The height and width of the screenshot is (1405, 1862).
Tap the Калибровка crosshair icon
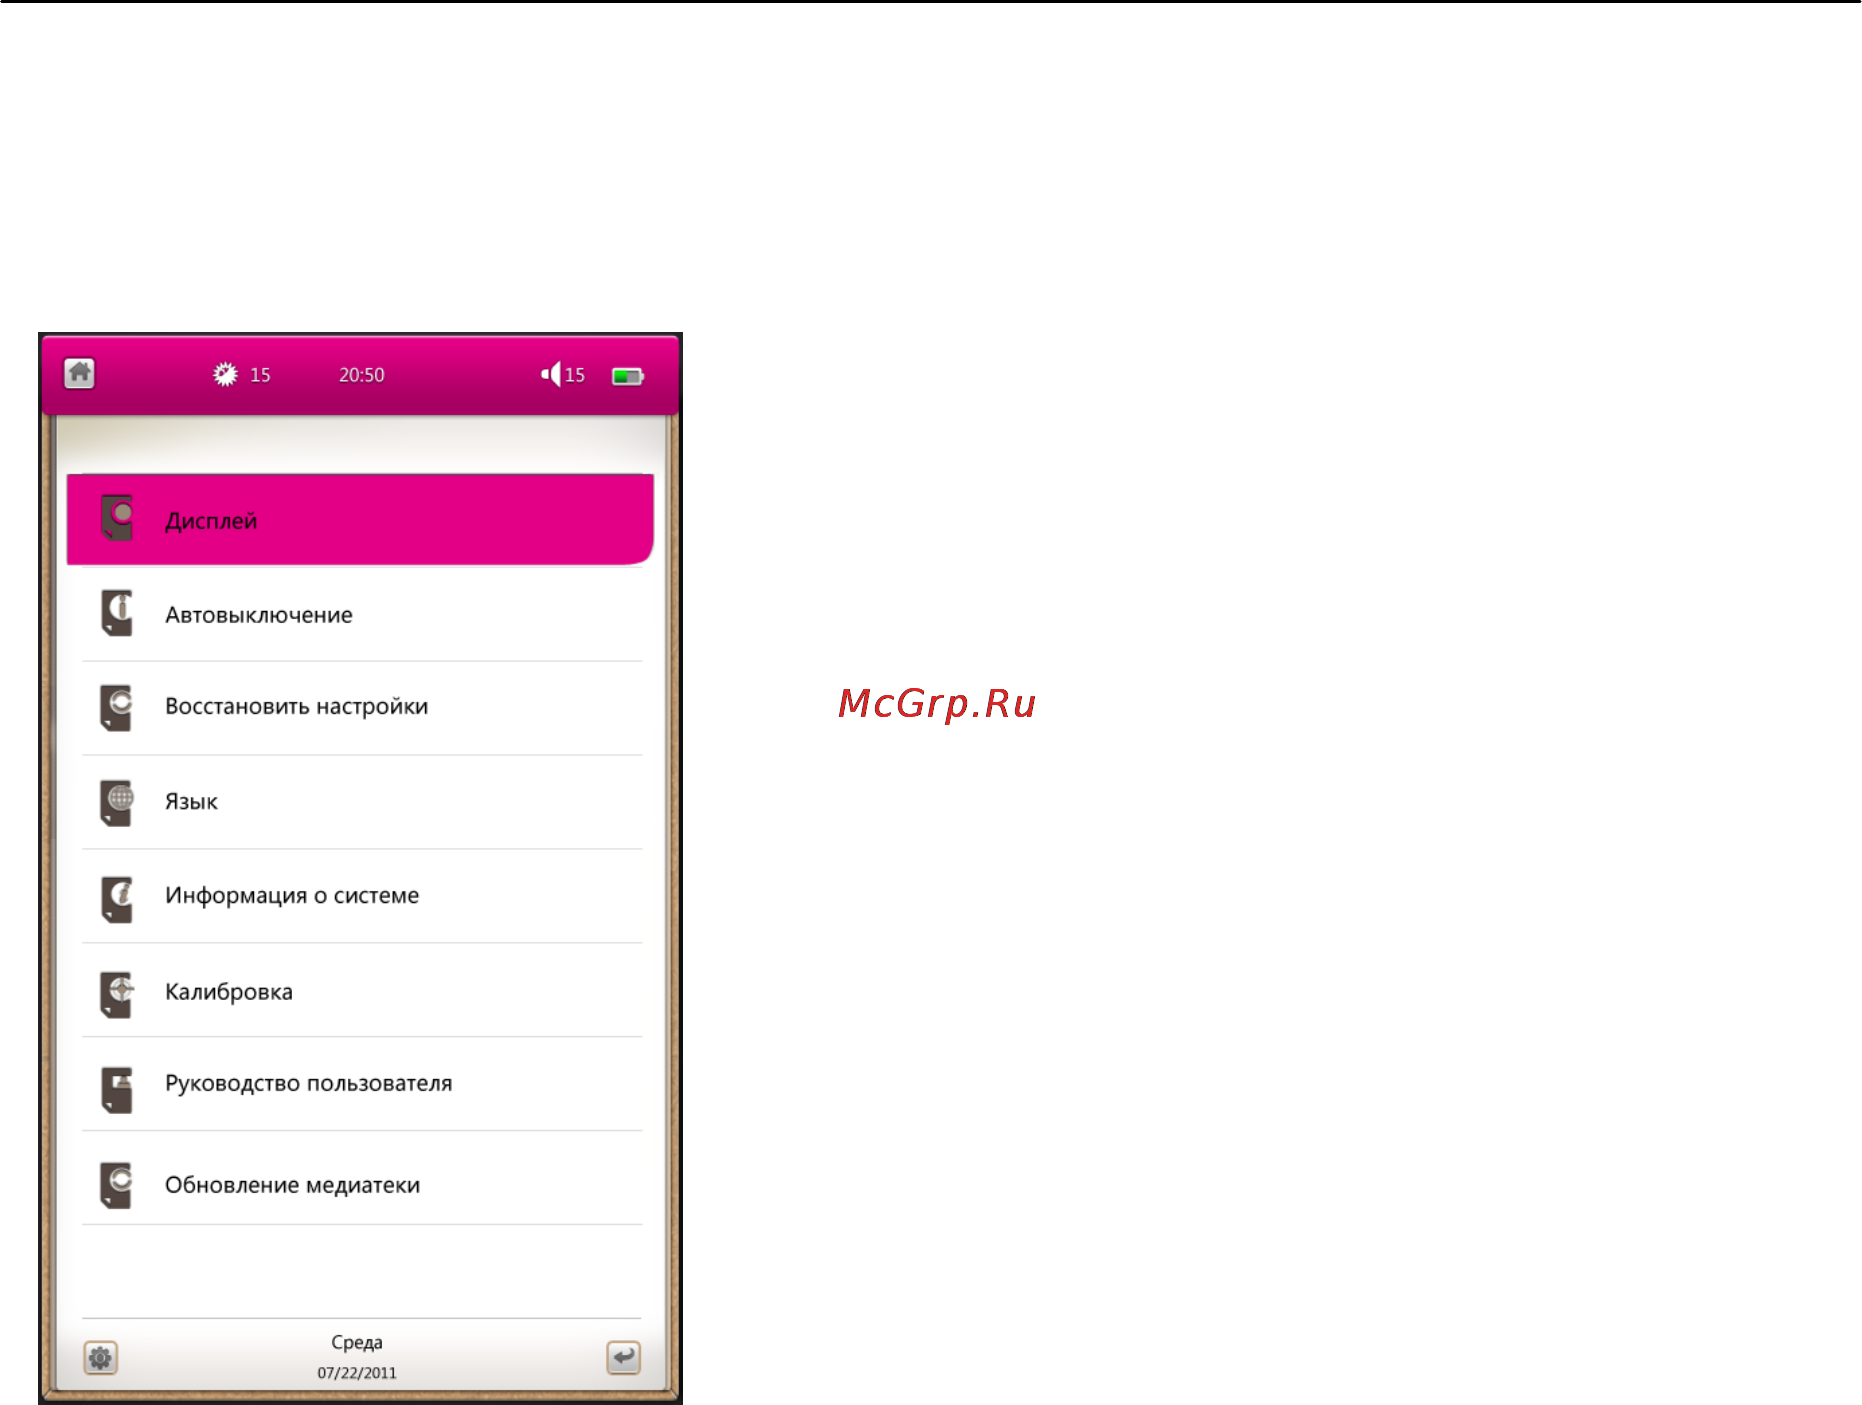[117, 994]
